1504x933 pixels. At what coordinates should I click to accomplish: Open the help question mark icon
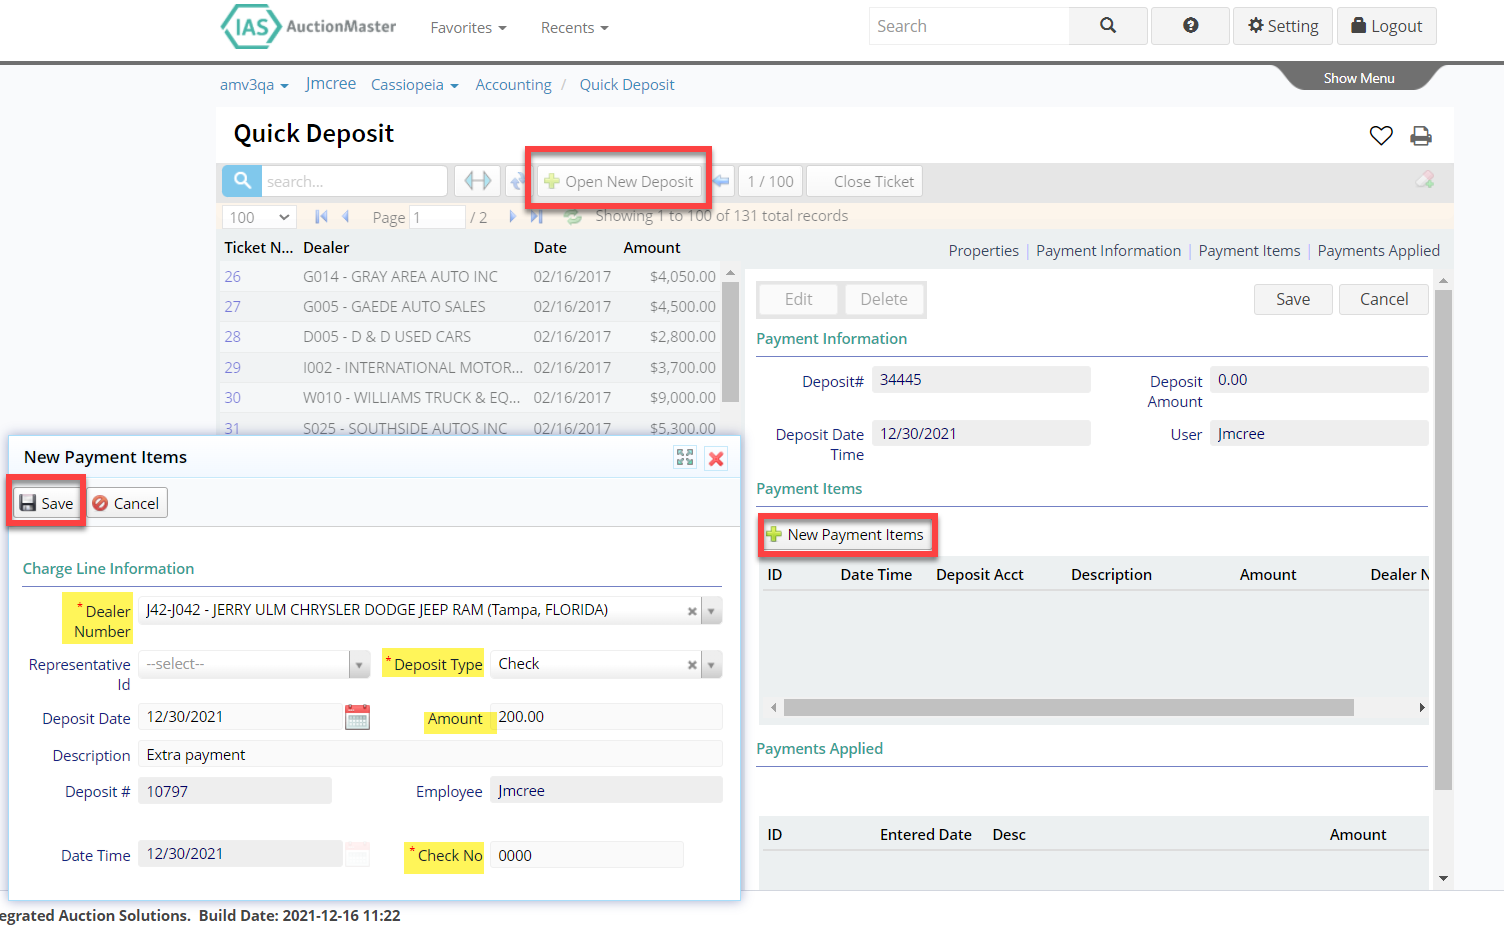point(1190,26)
